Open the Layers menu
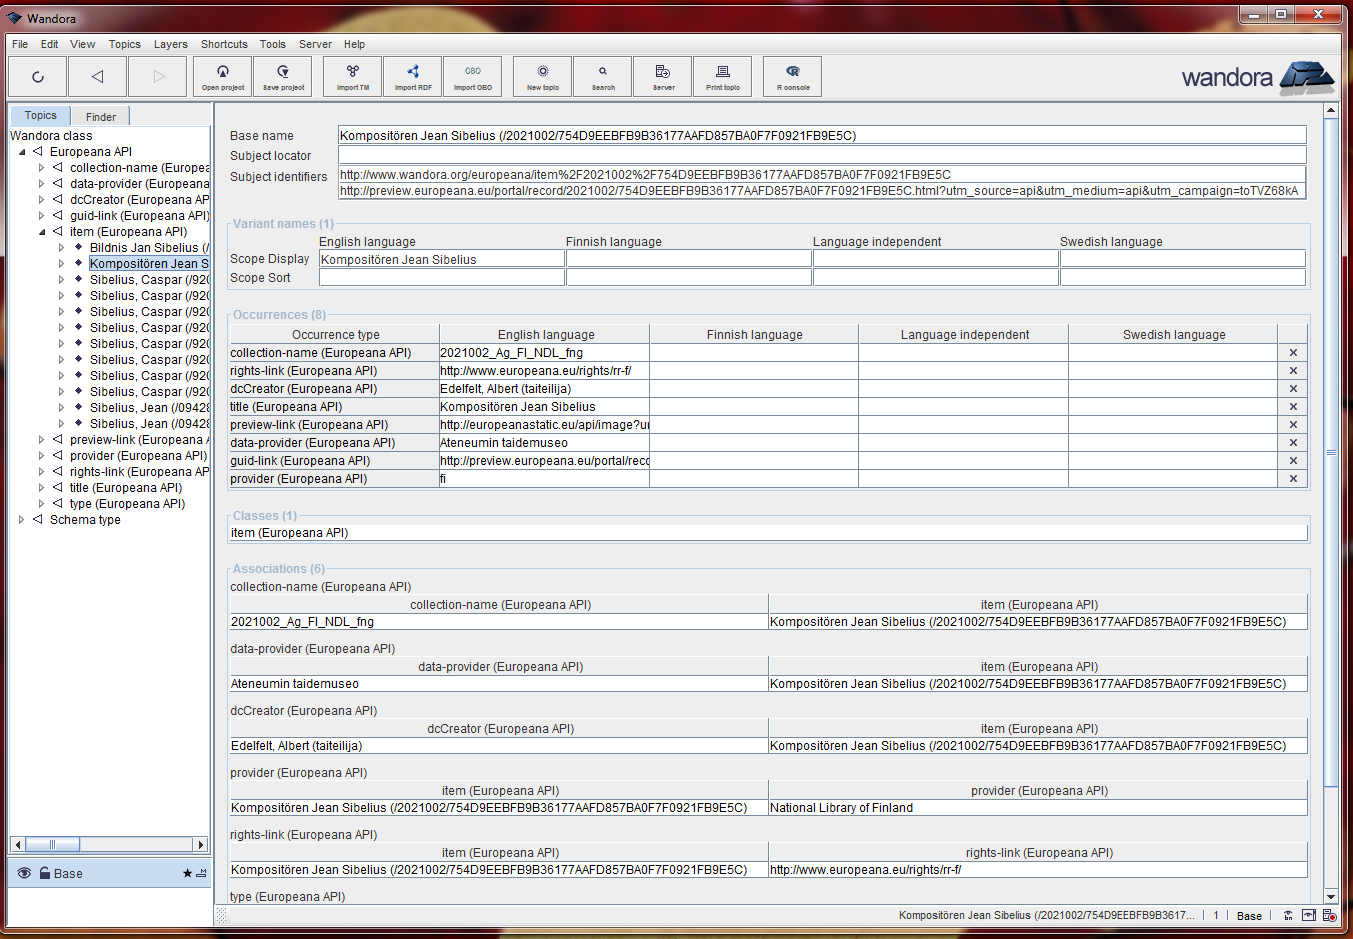Viewport: 1353px width, 939px height. (x=170, y=44)
